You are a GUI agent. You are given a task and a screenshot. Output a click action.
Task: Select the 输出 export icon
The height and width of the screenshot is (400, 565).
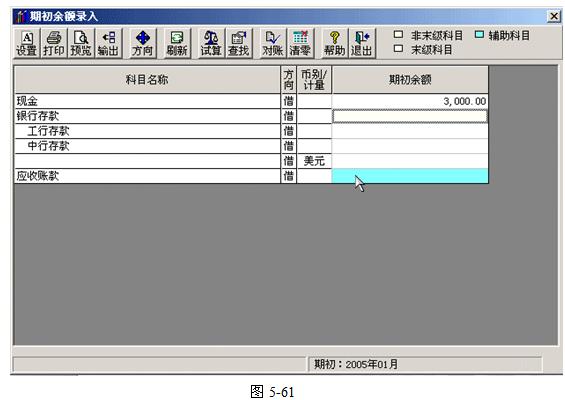(x=108, y=44)
